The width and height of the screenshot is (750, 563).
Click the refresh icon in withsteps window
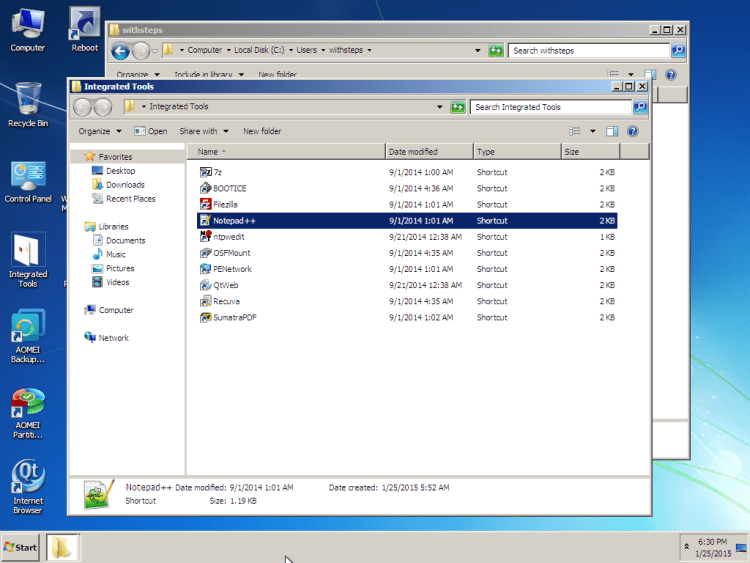click(x=496, y=50)
